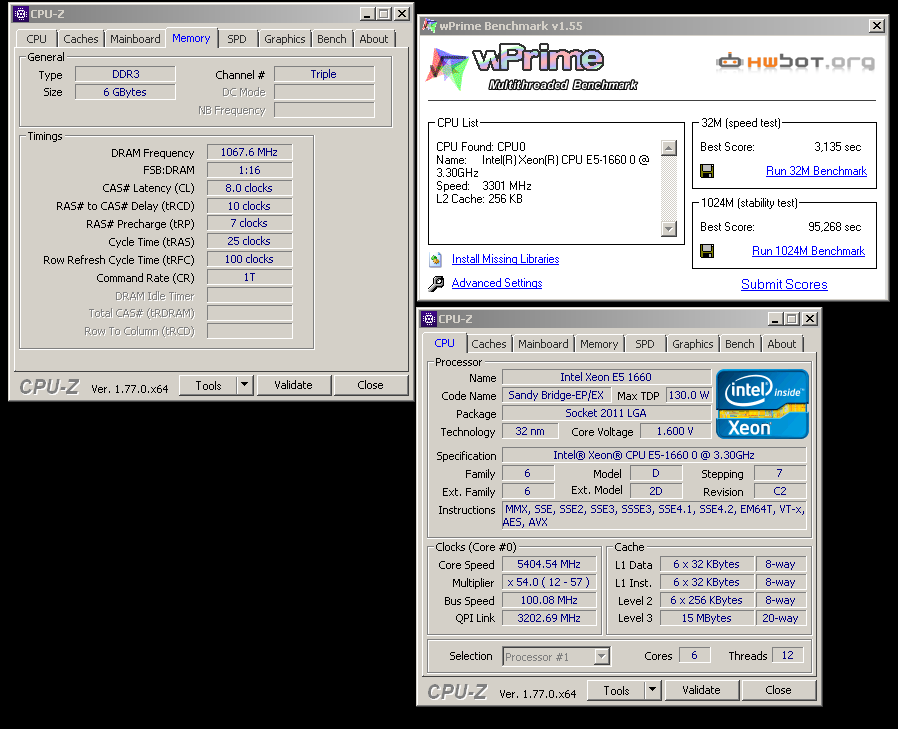Viewport: 898px width, 729px height.
Task: Open SPD tab in Memory window
Action: [x=237, y=39]
